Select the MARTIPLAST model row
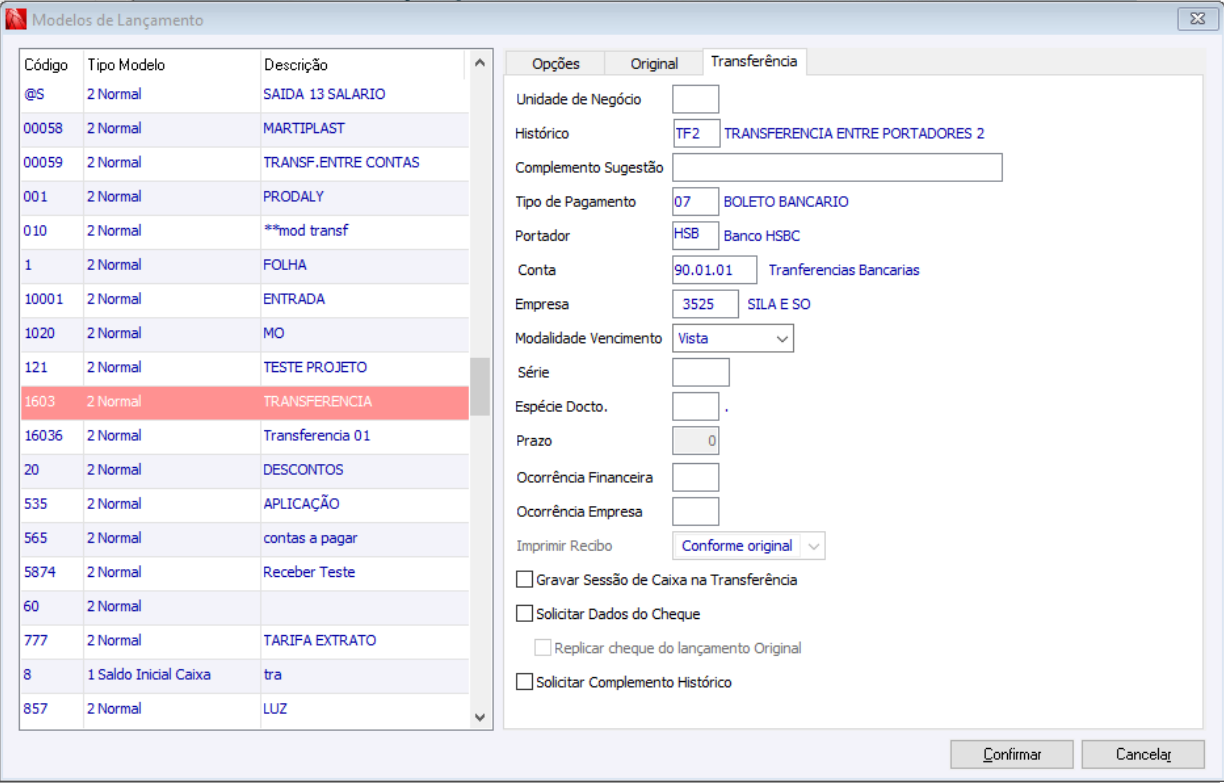The width and height of the screenshot is (1224, 783). click(245, 128)
